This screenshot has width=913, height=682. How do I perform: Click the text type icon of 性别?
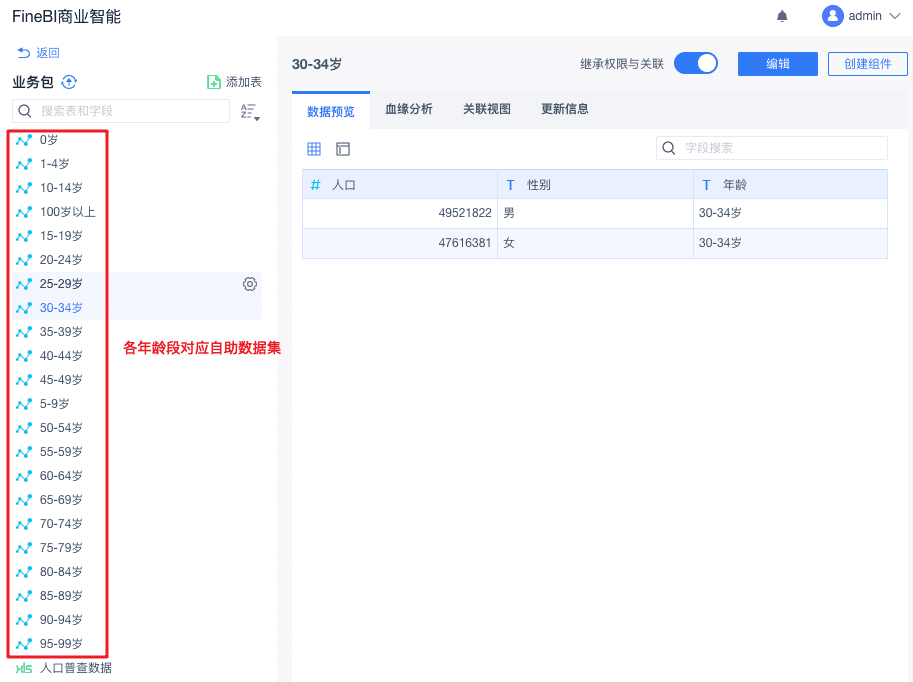pyautogui.click(x=510, y=185)
